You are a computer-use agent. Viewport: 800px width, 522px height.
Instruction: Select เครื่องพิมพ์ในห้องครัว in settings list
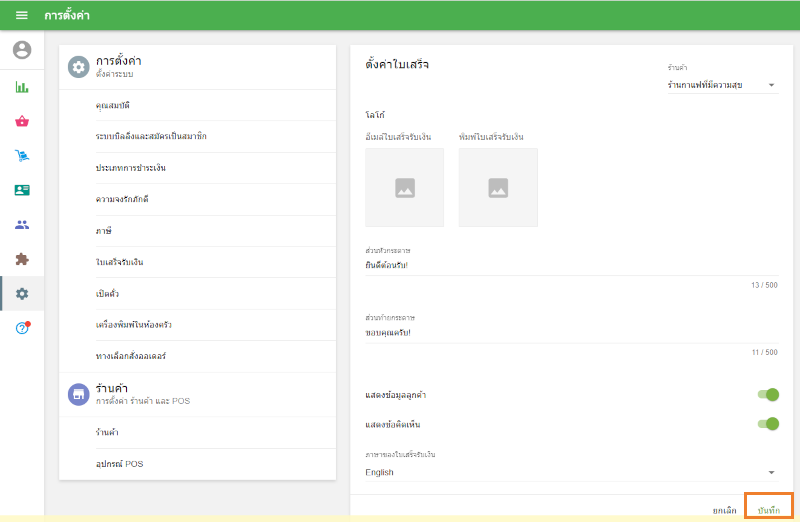click(133, 325)
